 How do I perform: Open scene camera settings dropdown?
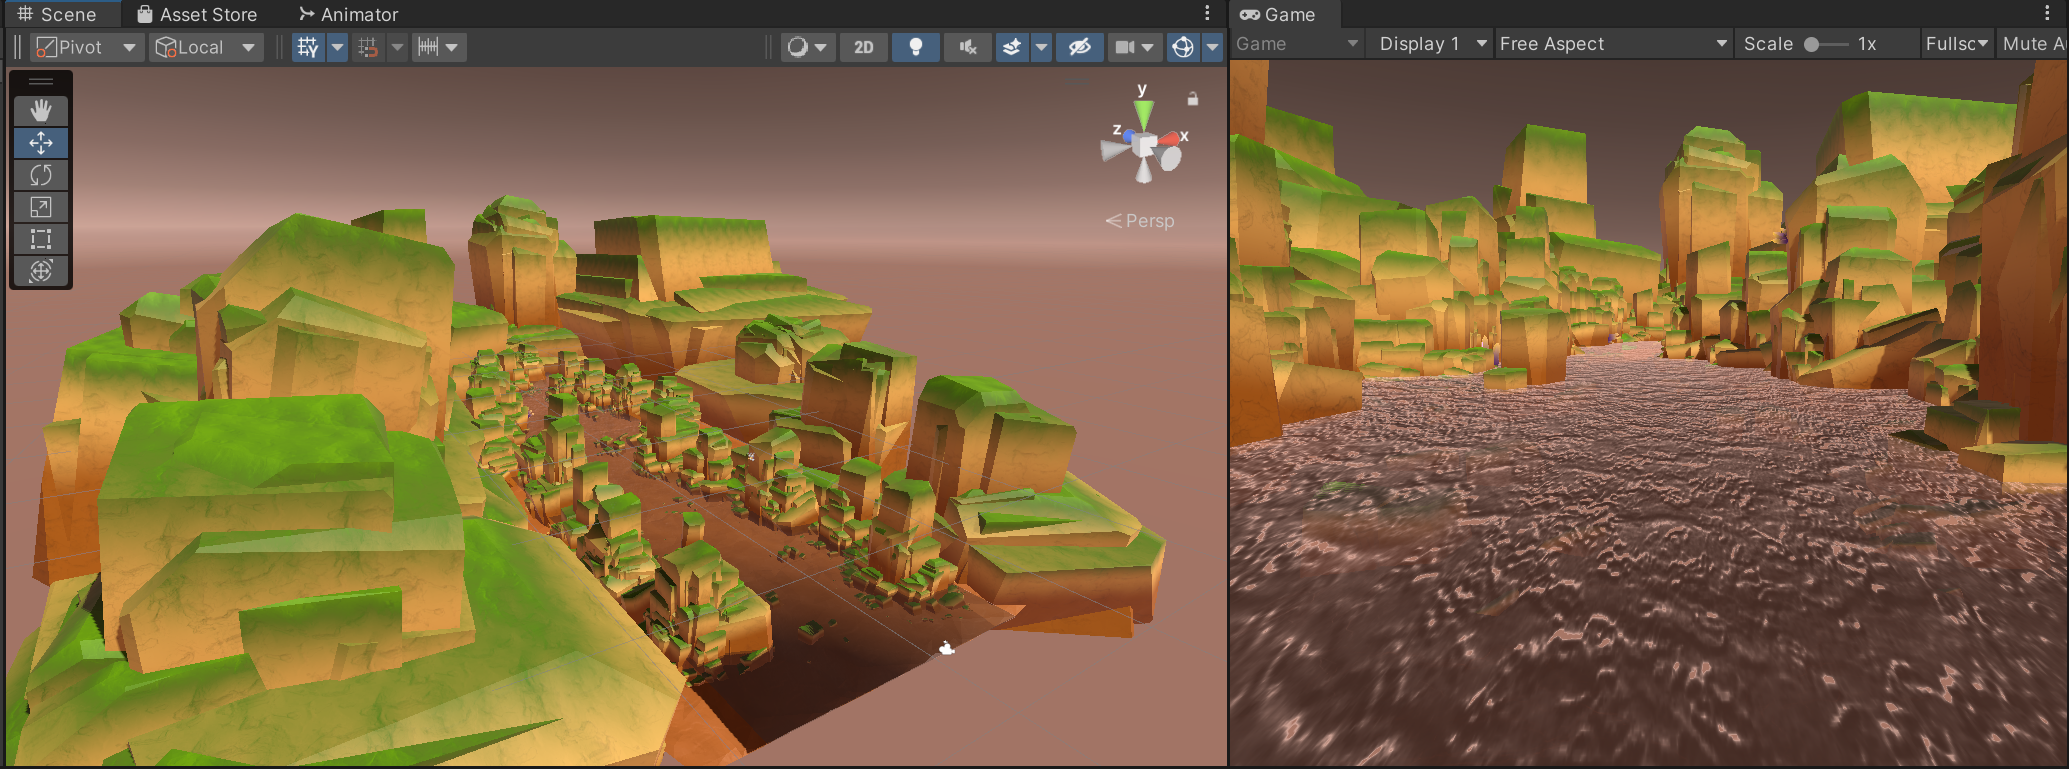[x=1134, y=47]
